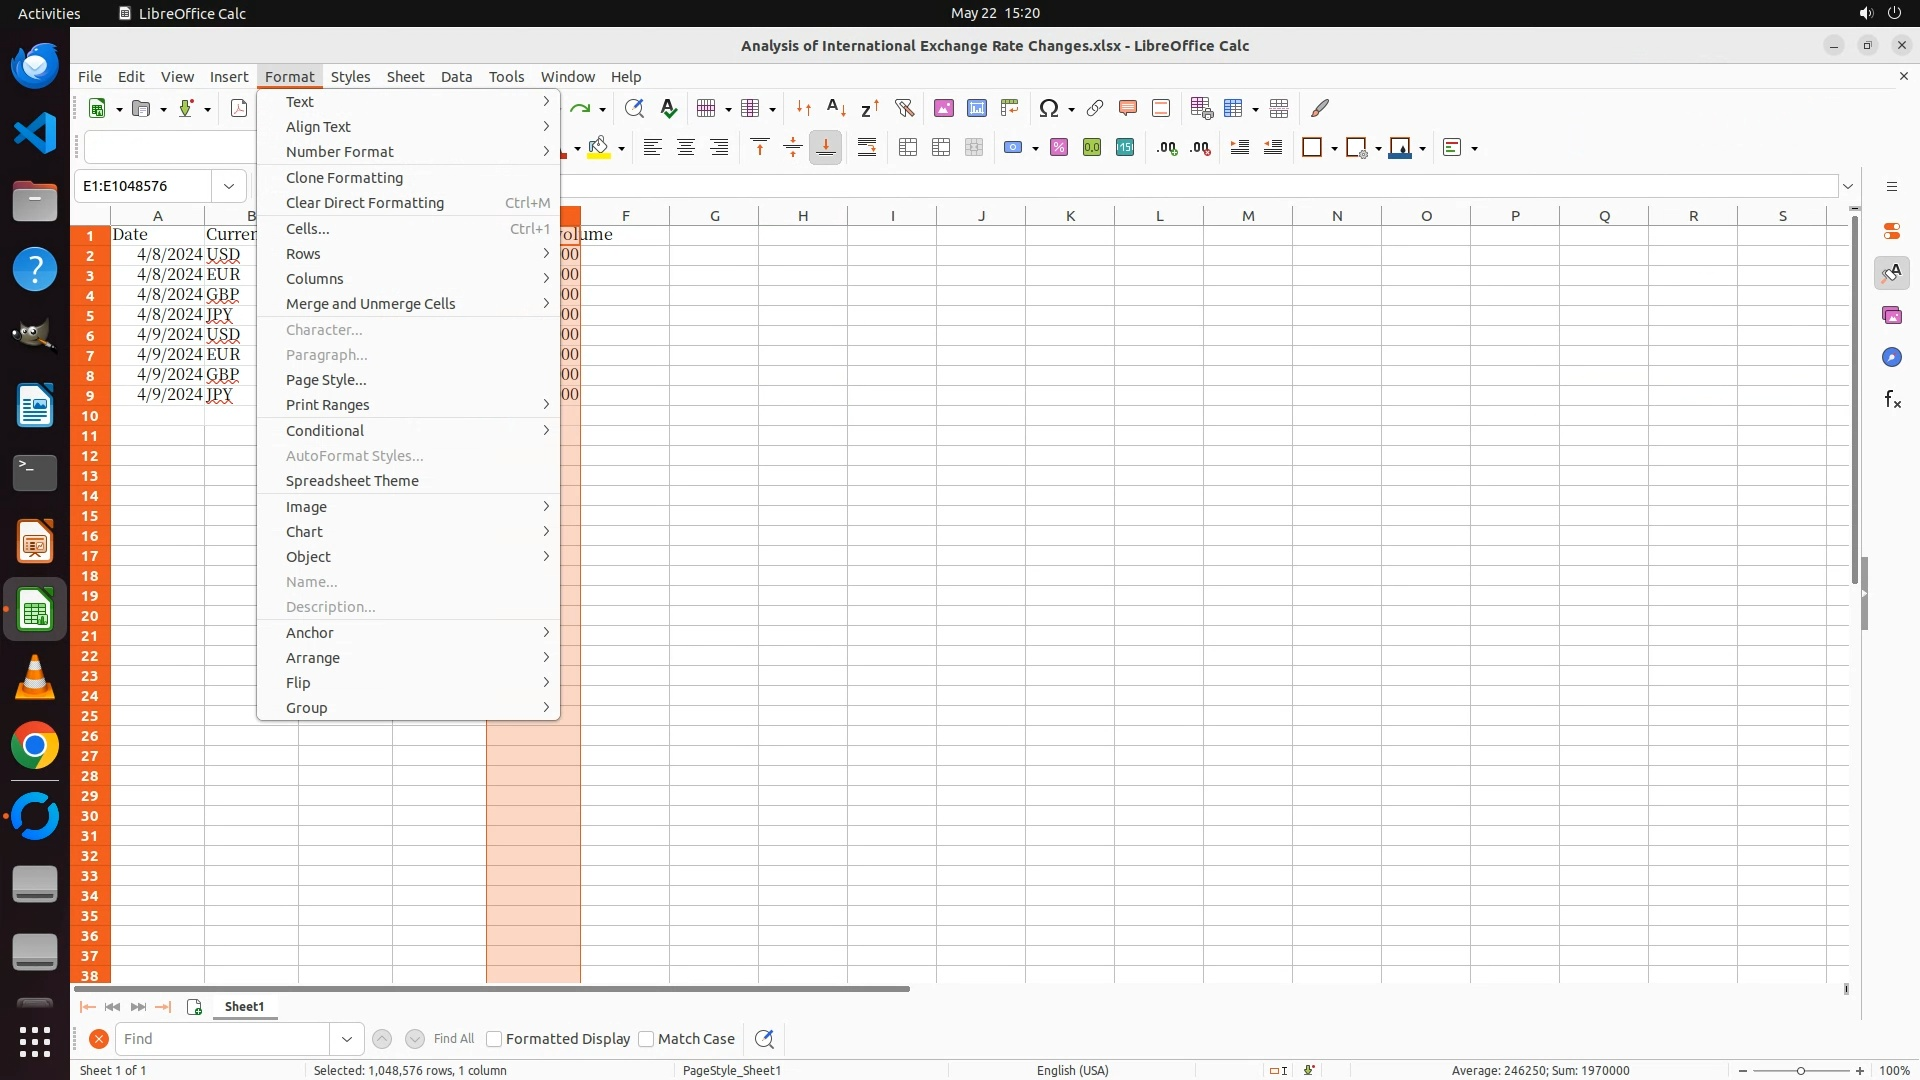Viewport: 1920px width, 1080px height.
Task: Click the Insert Special Character omega icon
Action: [x=1048, y=108]
